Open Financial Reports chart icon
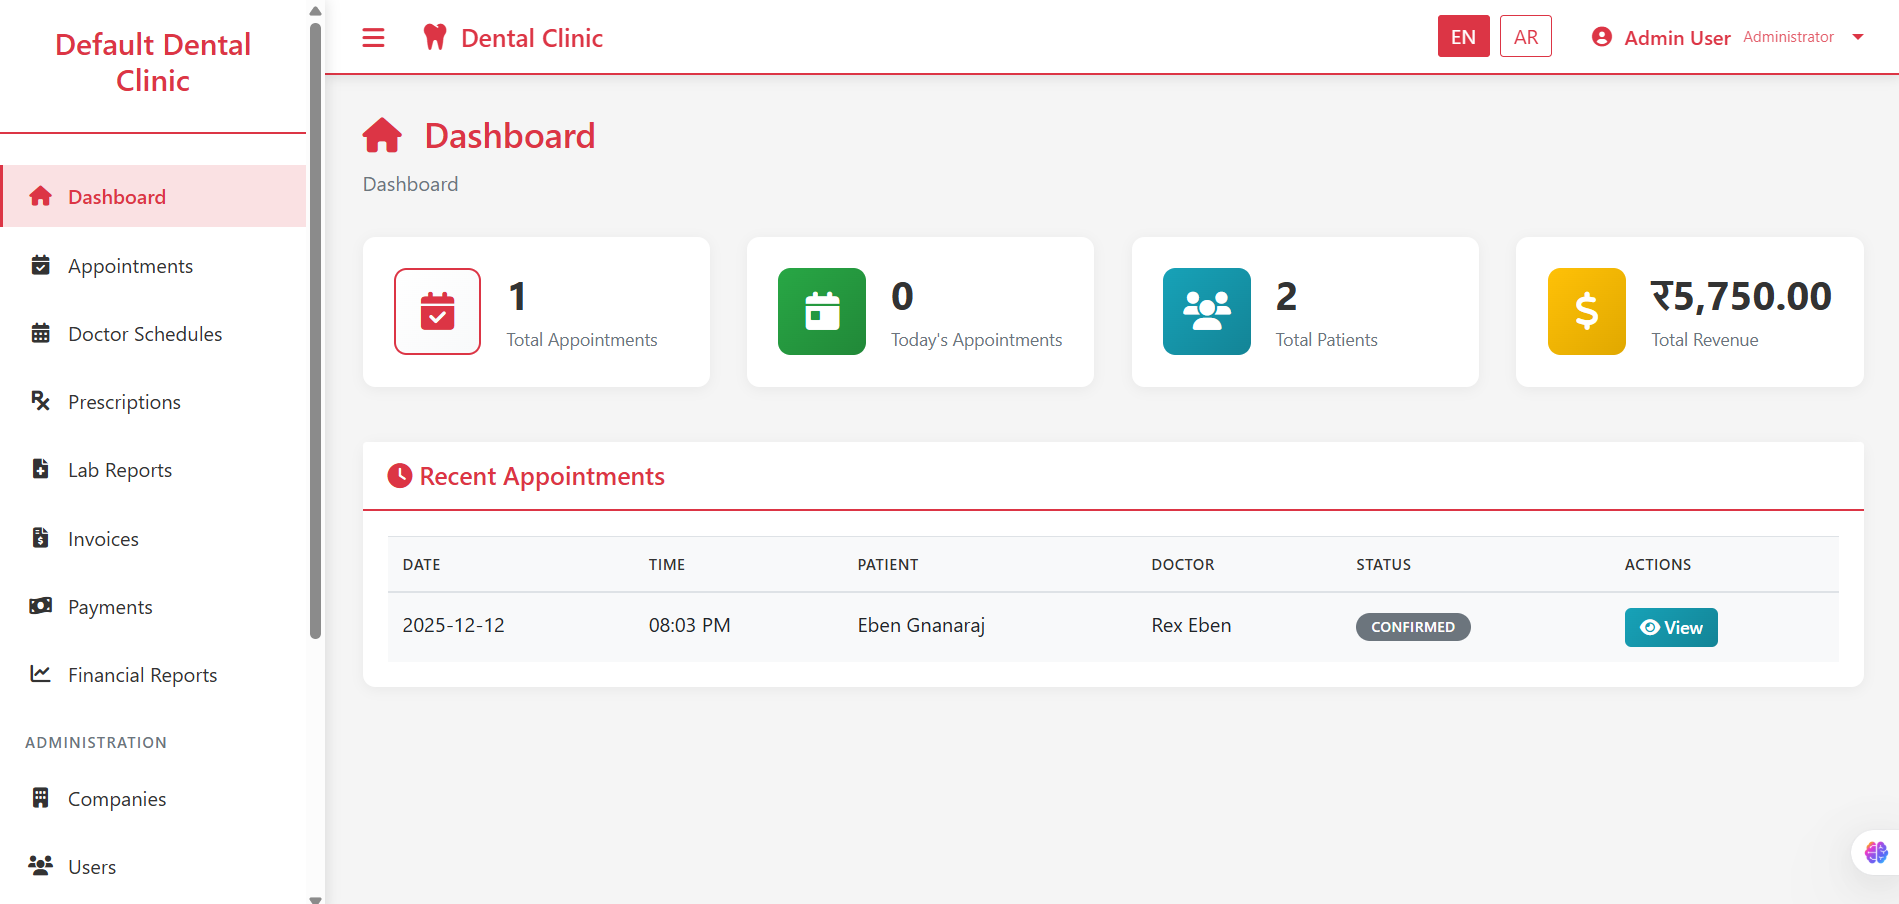 [x=40, y=674]
